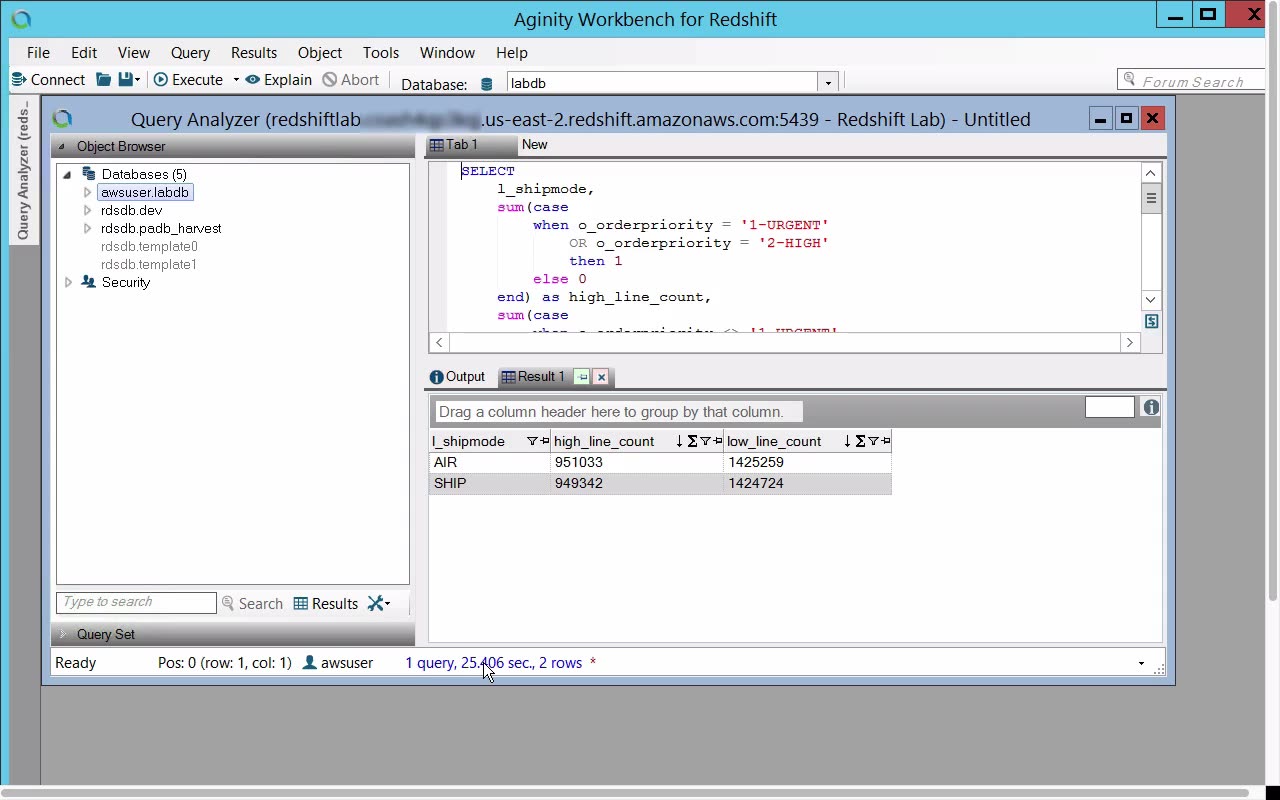The image size is (1280, 800).
Task: Open the Query menu
Action: pyautogui.click(x=190, y=53)
